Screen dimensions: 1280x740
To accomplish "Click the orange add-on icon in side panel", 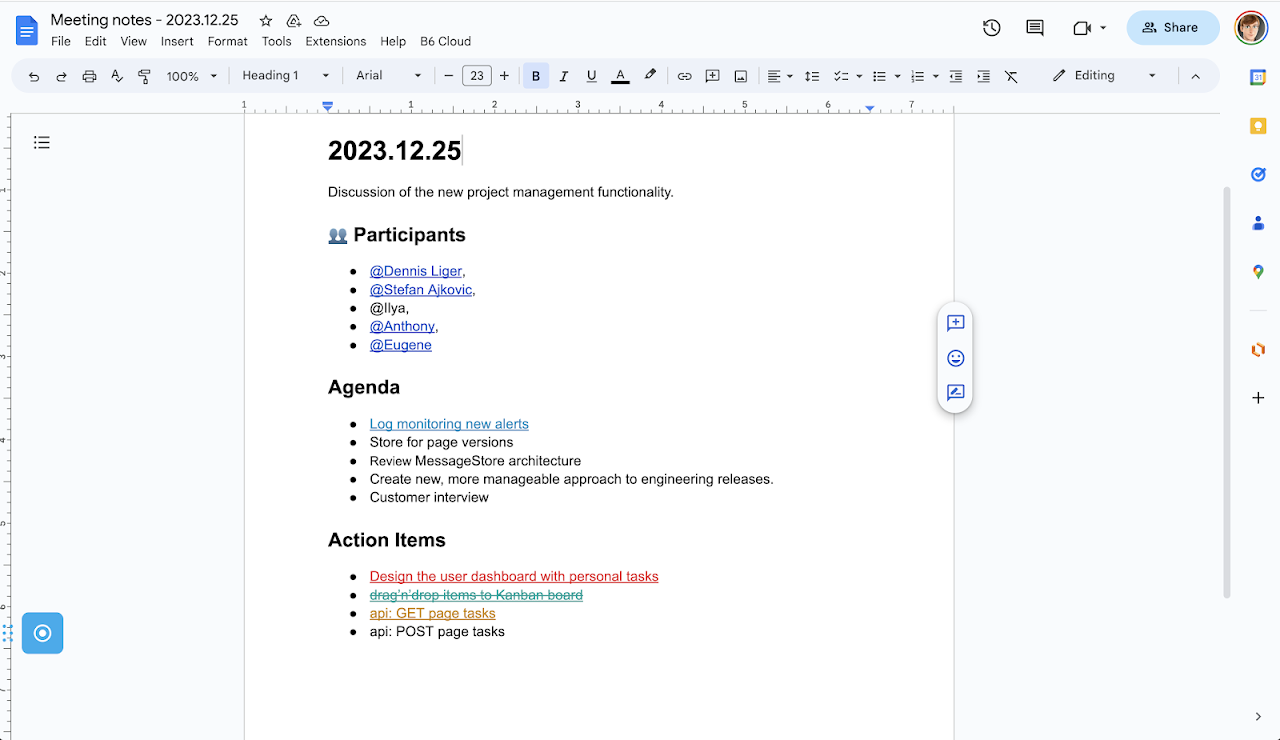I will coord(1258,349).
